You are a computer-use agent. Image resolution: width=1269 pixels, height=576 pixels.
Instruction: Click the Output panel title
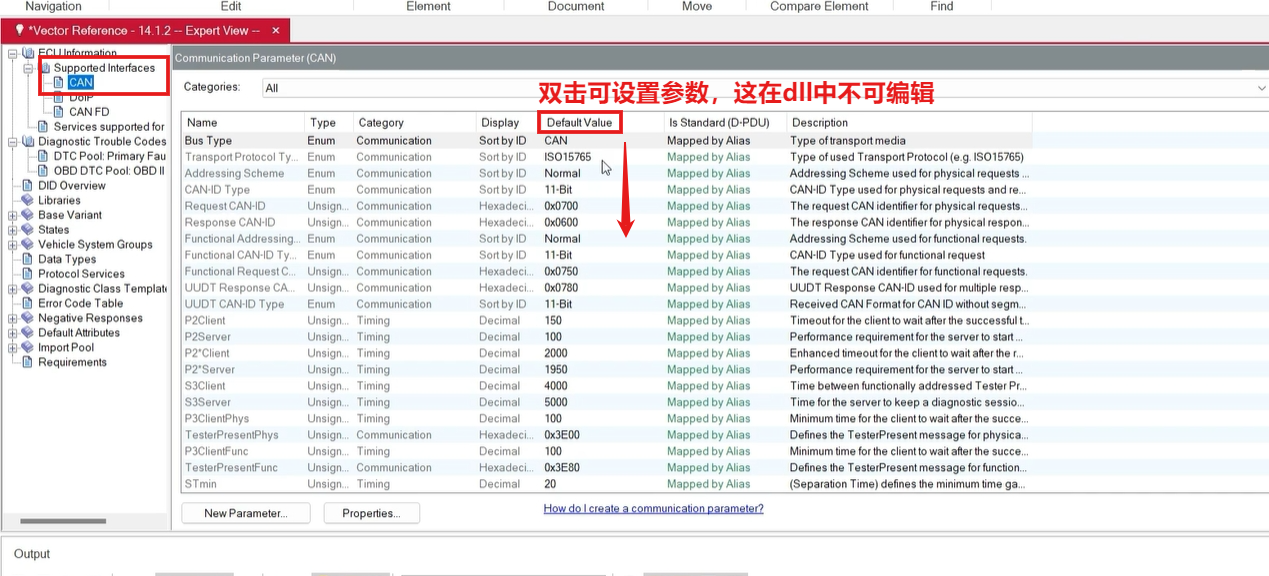[x=31, y=554]
